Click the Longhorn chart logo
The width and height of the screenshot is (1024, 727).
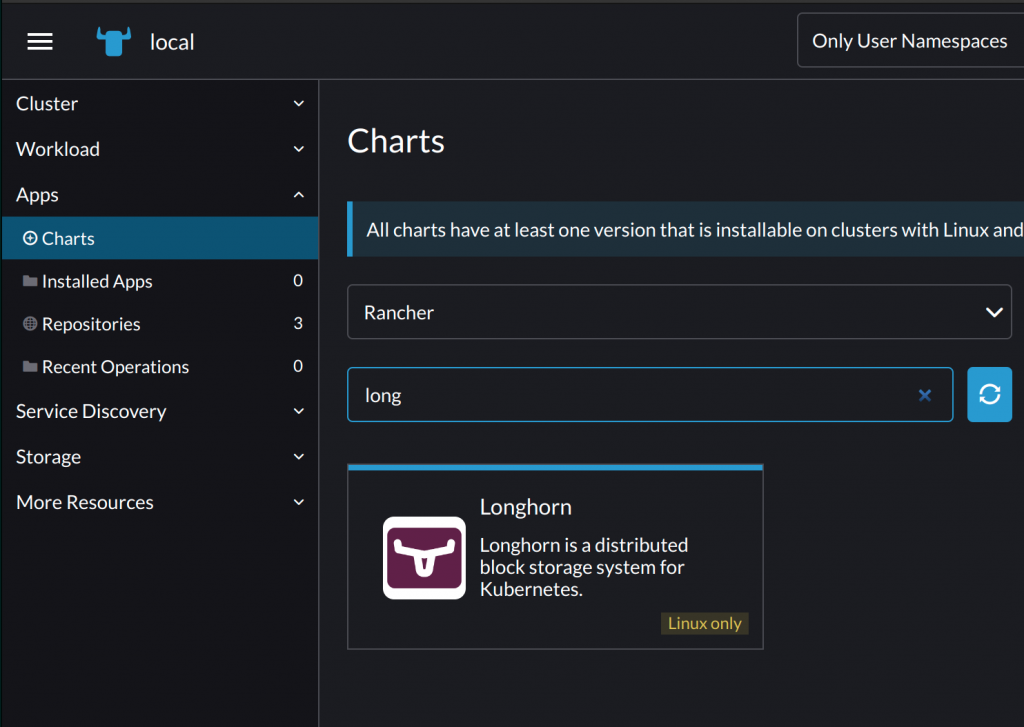[424, 558]
